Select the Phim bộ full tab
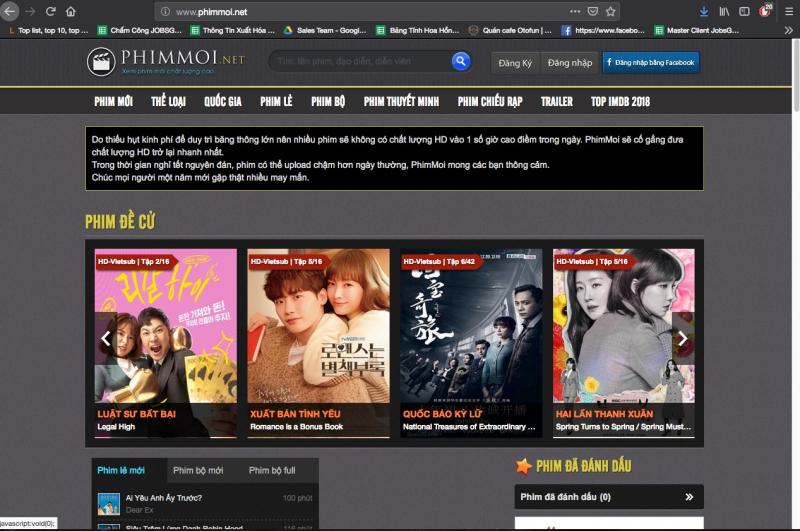The height and width of the screenshot is (531, 800). pos(272,470)
